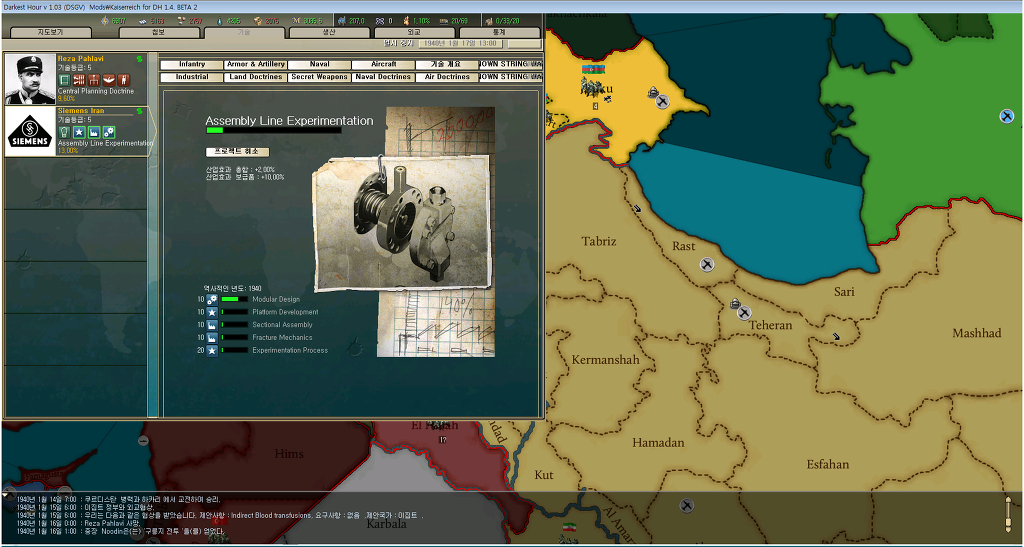Click the lightbulb specialty icon of Siemens Iran
The height and width of the screenshot is (547, 1024).
64,133
